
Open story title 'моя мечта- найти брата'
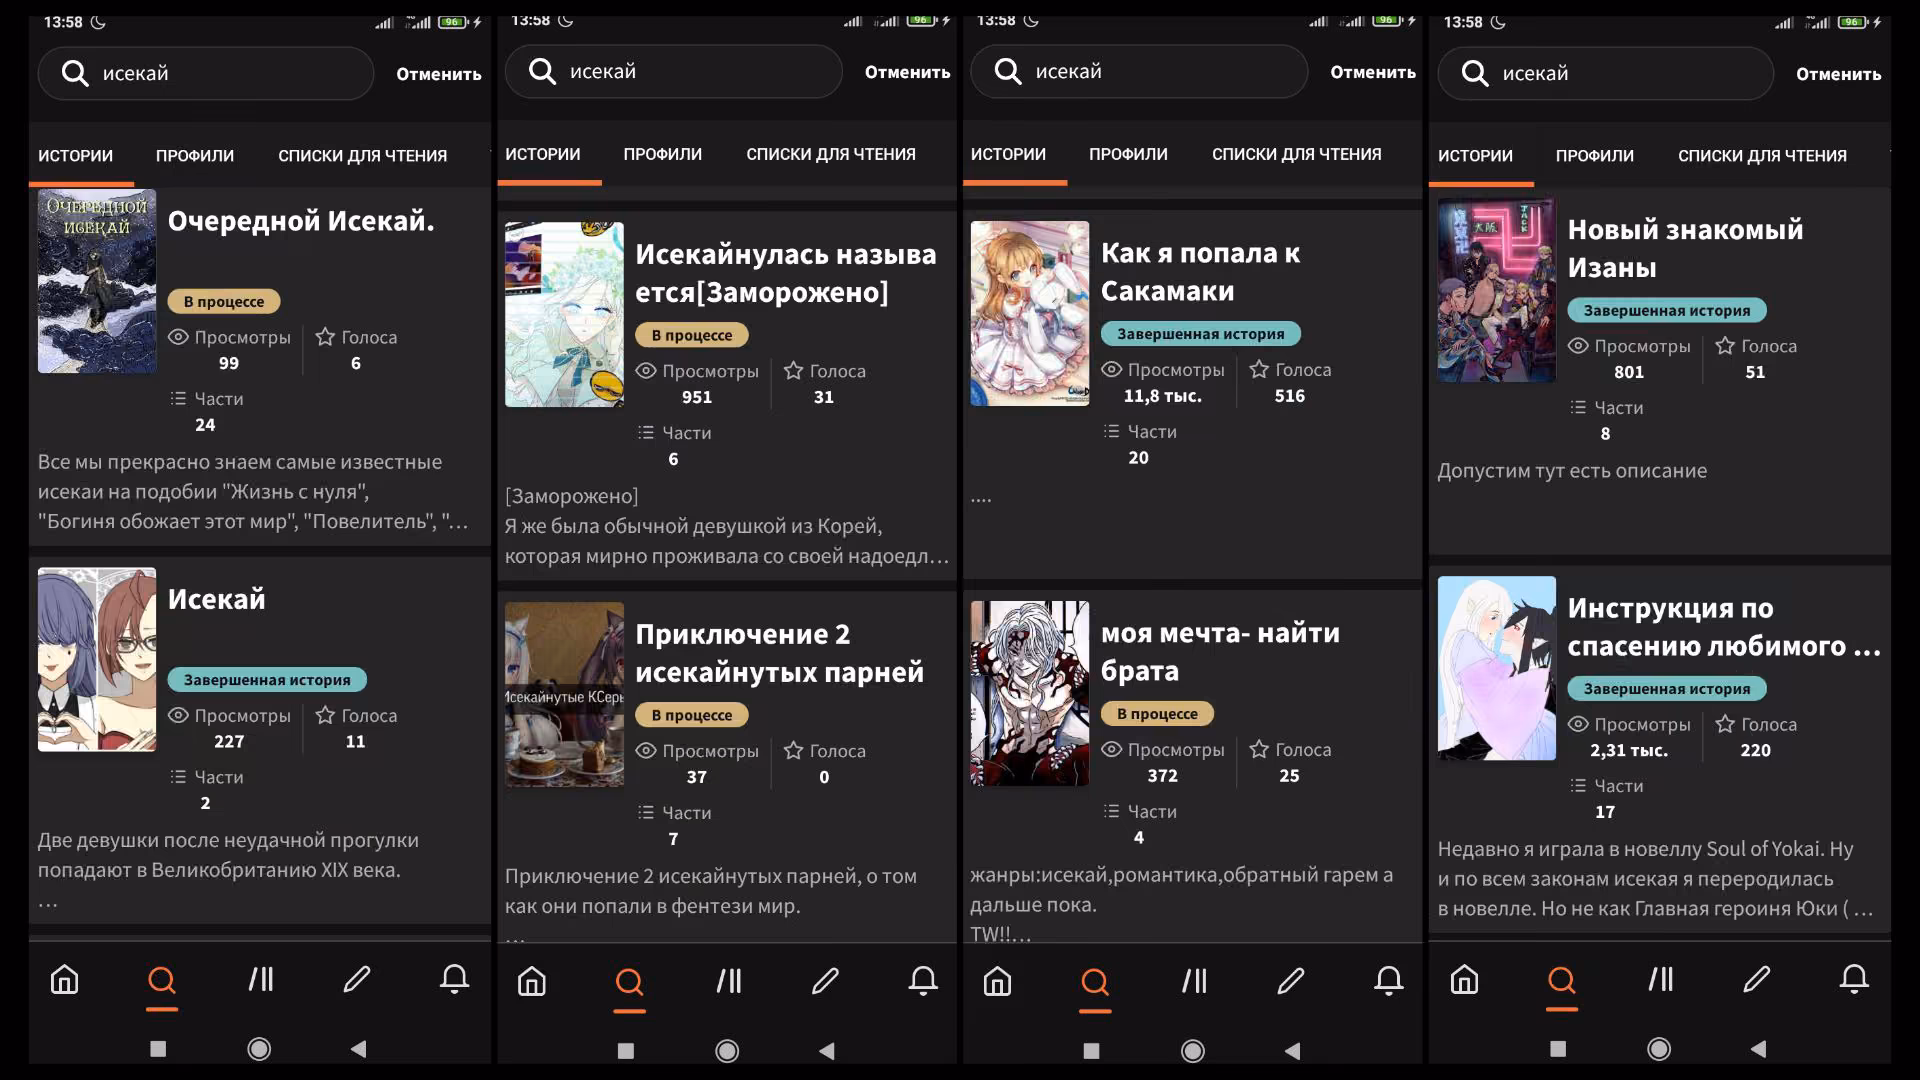click(x=1220, y=652)
